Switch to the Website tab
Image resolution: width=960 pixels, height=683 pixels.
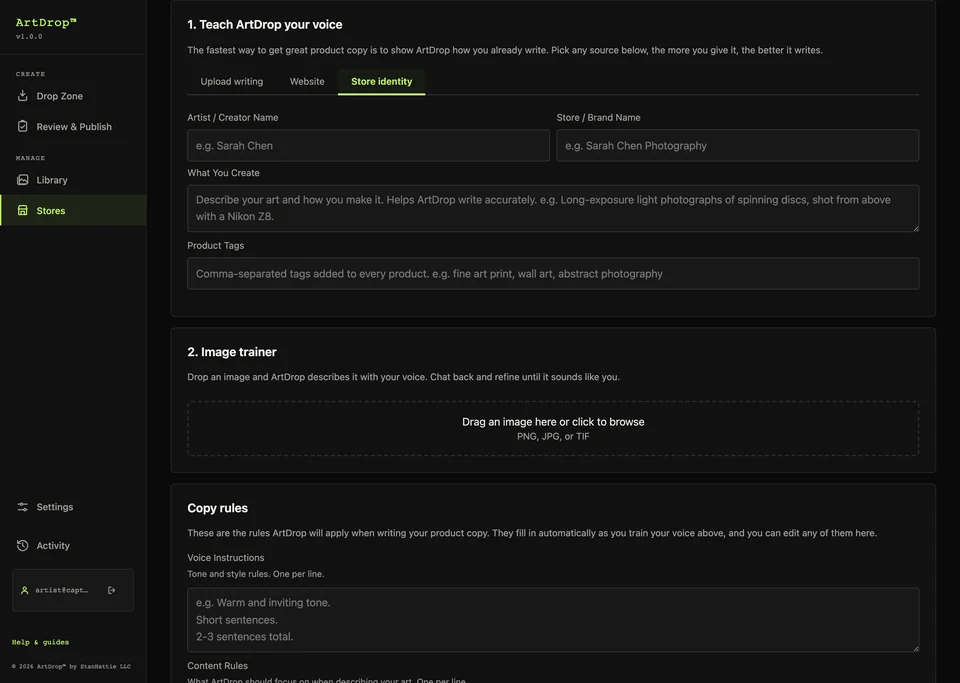point(307,81)
